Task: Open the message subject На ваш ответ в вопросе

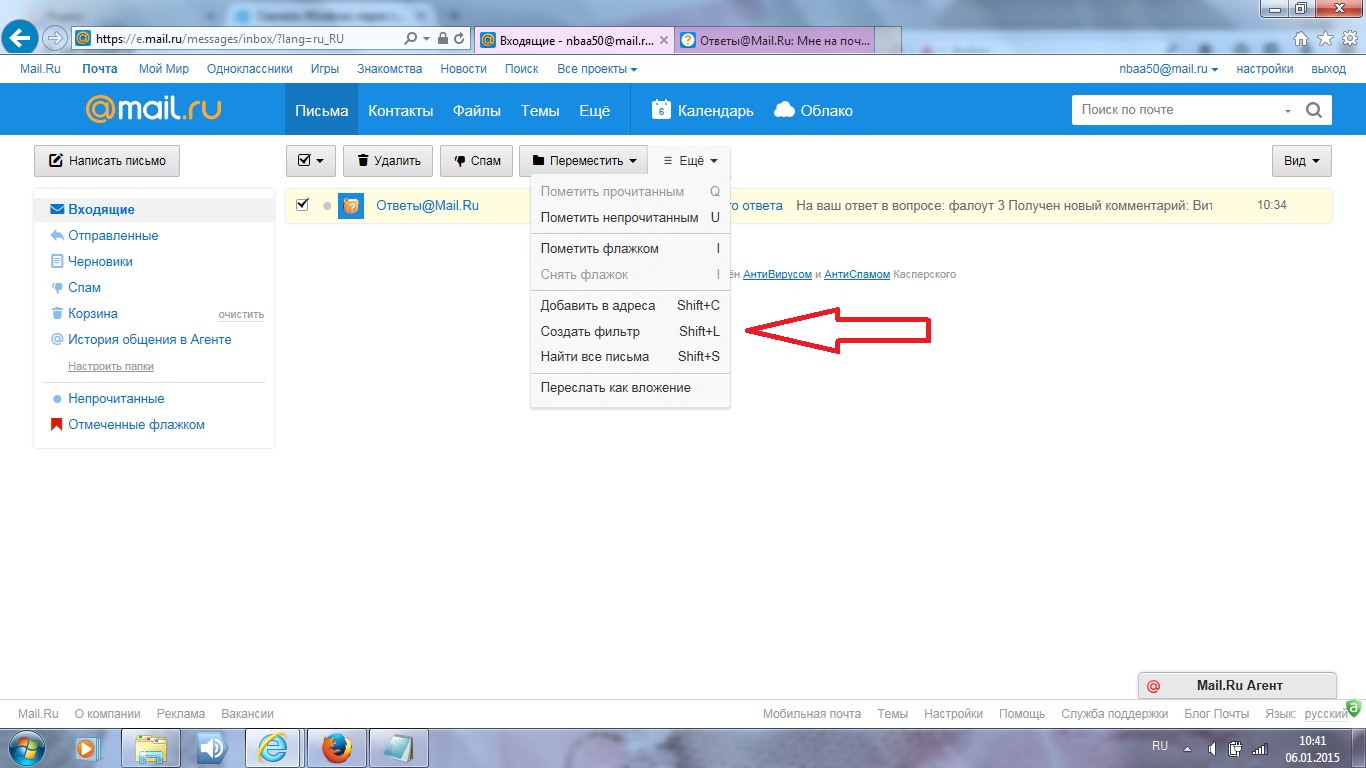Action: 1004,206
